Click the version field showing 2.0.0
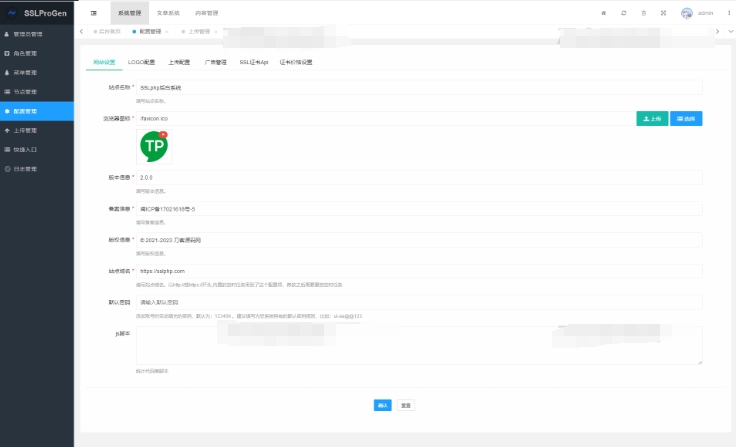This screenshot has height=447, width=736. coord(419,177)
